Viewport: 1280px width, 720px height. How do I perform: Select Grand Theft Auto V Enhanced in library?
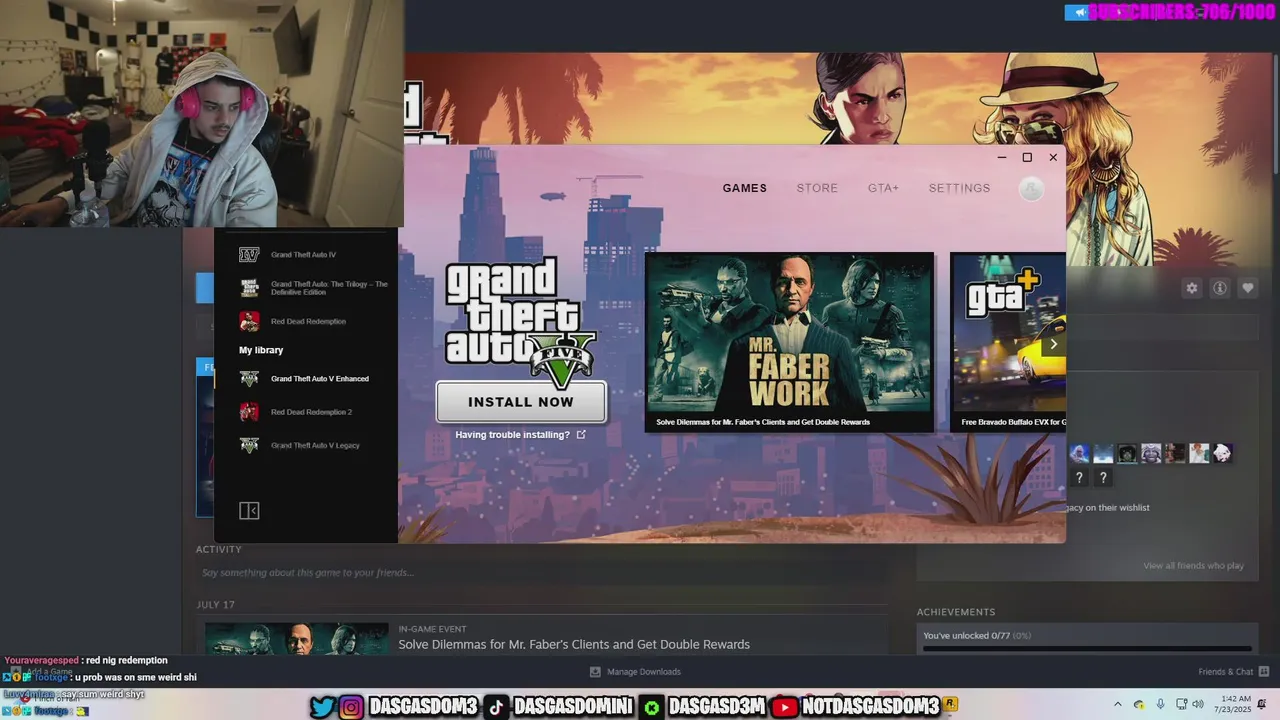click(x=304, y=379)
